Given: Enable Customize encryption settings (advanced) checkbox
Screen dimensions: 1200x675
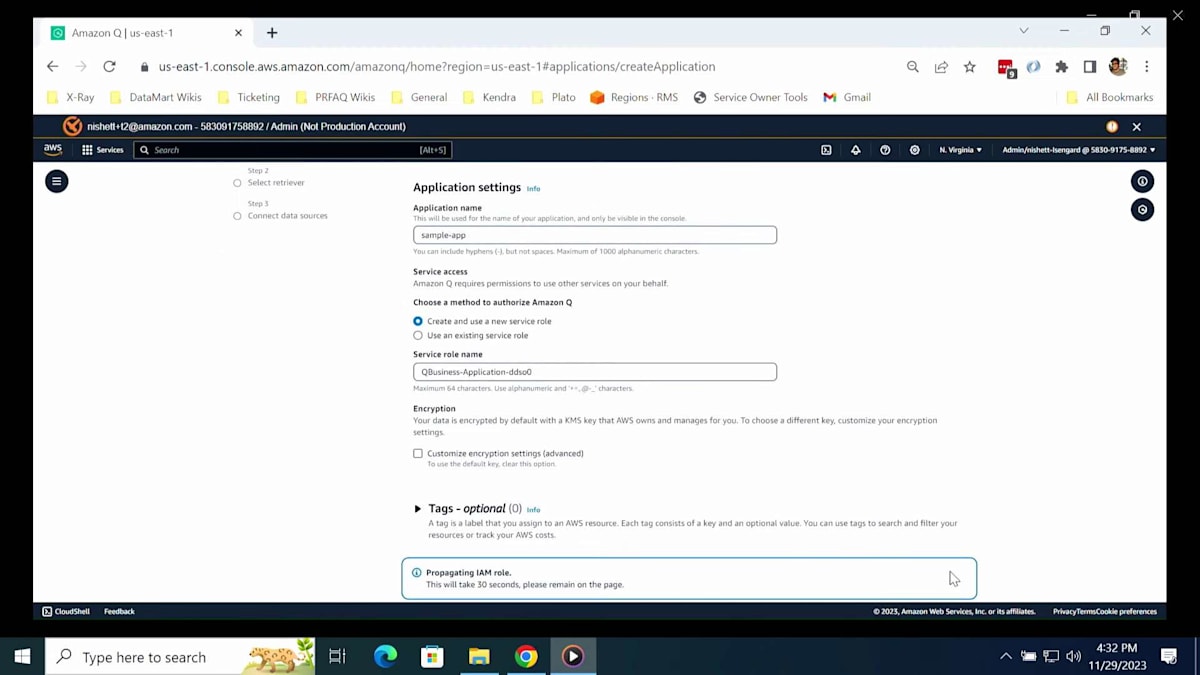Looking at the screenshot, I should 418,453.
